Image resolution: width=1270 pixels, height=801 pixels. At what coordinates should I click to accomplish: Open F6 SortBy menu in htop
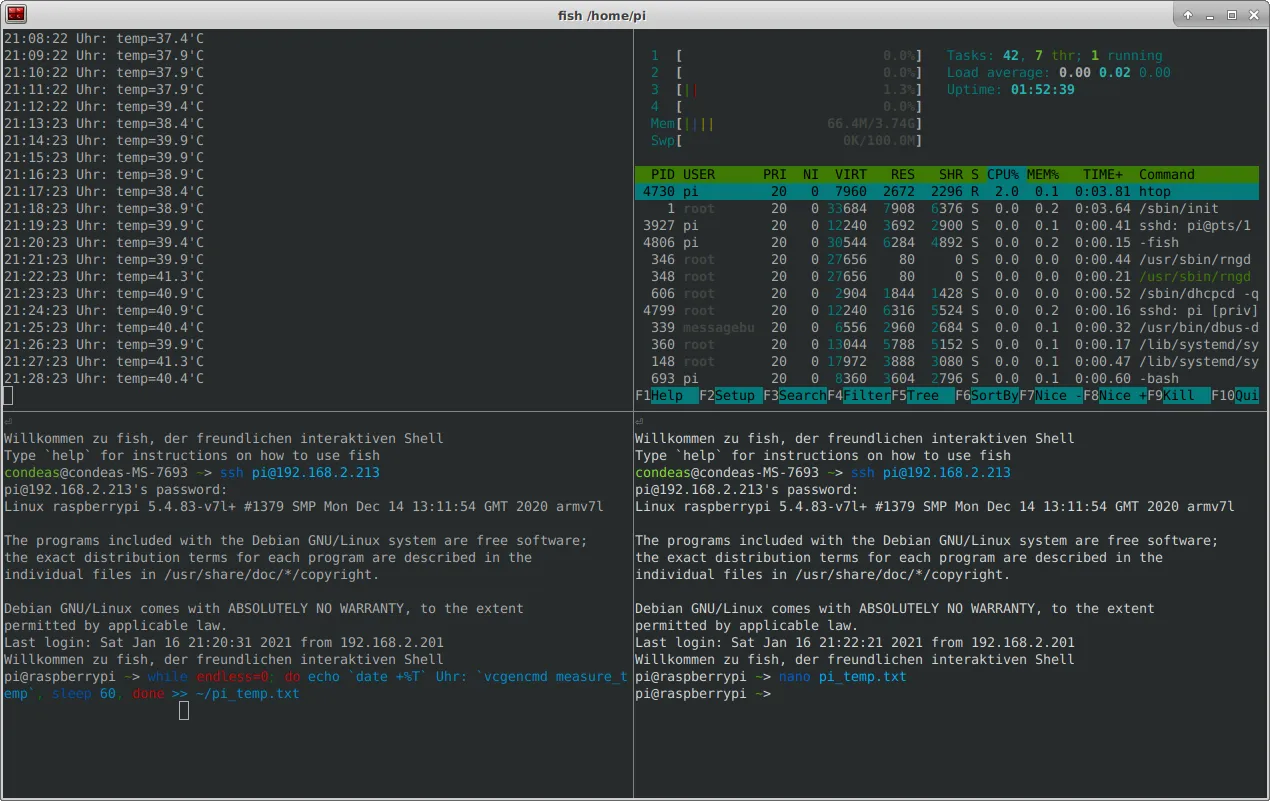pyautogui.click(x=987, y=396)
